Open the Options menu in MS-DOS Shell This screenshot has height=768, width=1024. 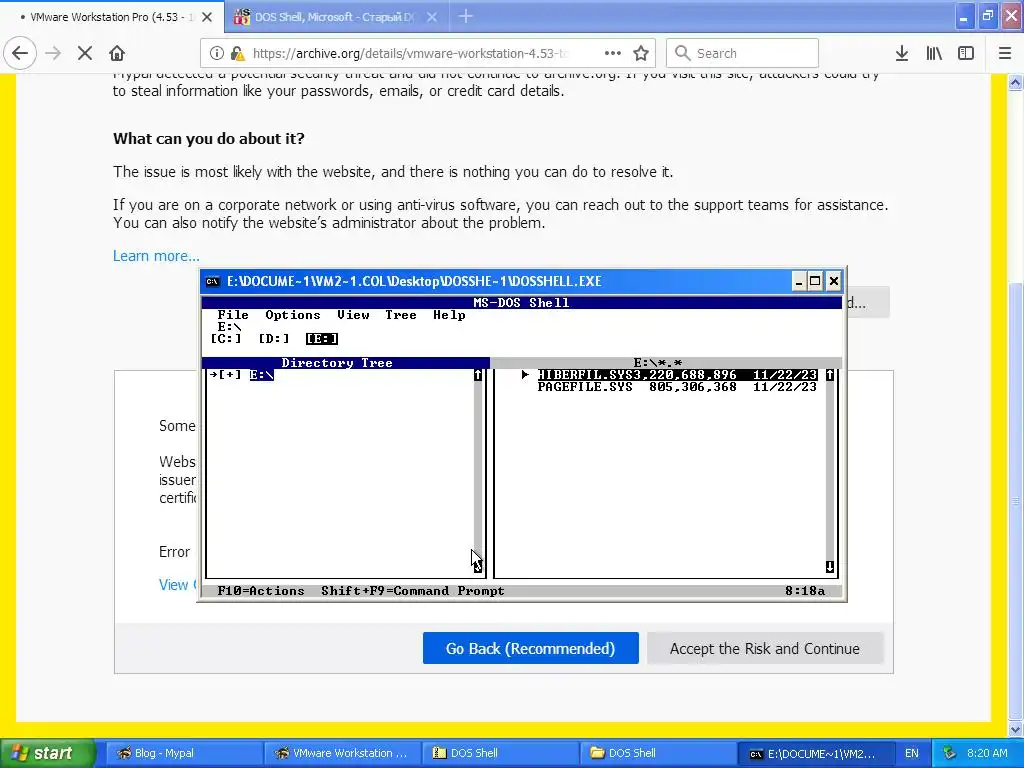click(x=293, y=315)
